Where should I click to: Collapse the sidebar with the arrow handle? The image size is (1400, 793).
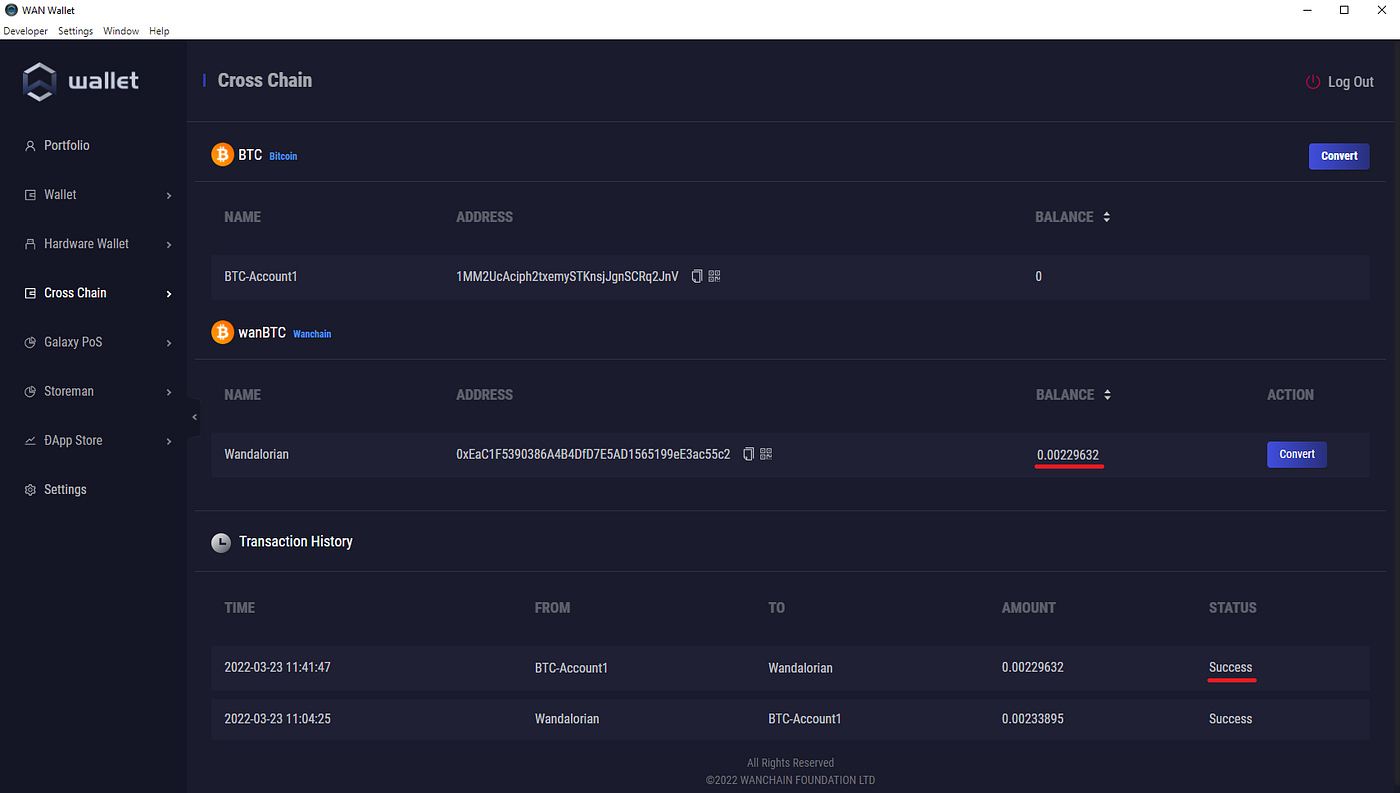[x=194, y=417]
